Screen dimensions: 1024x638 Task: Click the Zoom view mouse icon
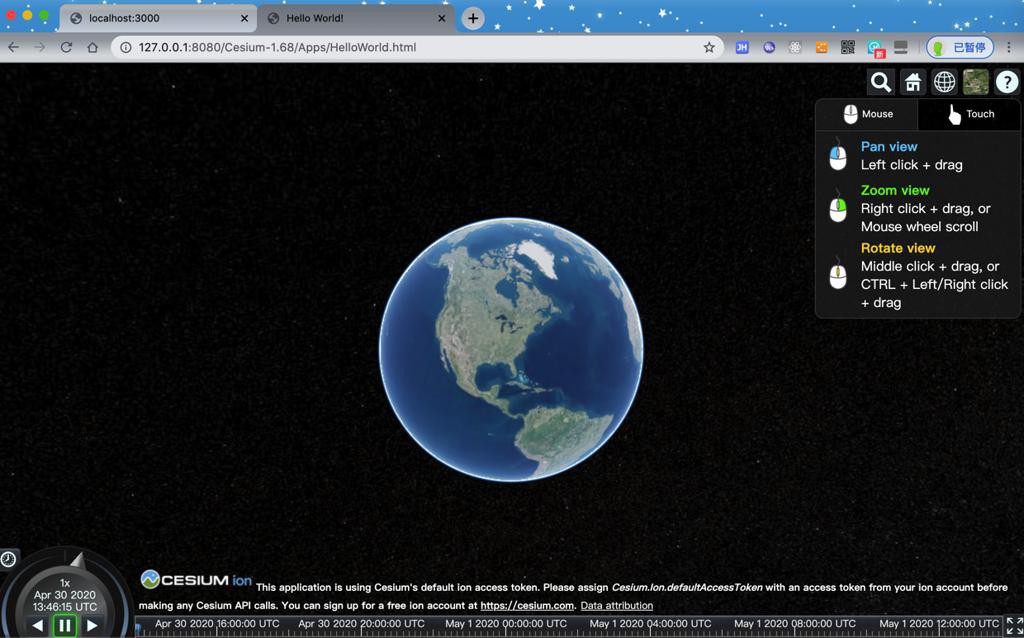(x=838, y=208)
